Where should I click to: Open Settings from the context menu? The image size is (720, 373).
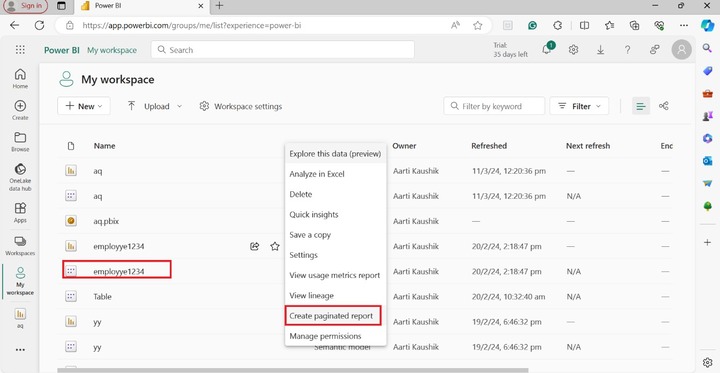335,255
